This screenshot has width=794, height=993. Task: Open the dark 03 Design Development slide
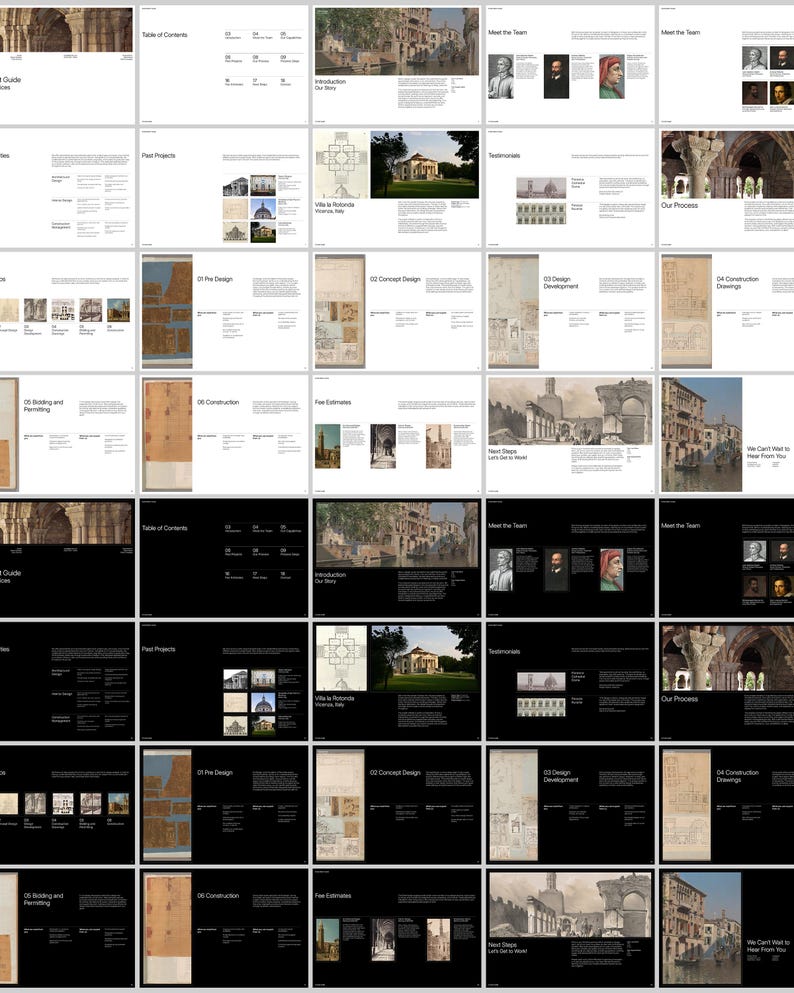click(x=570, y=805)
